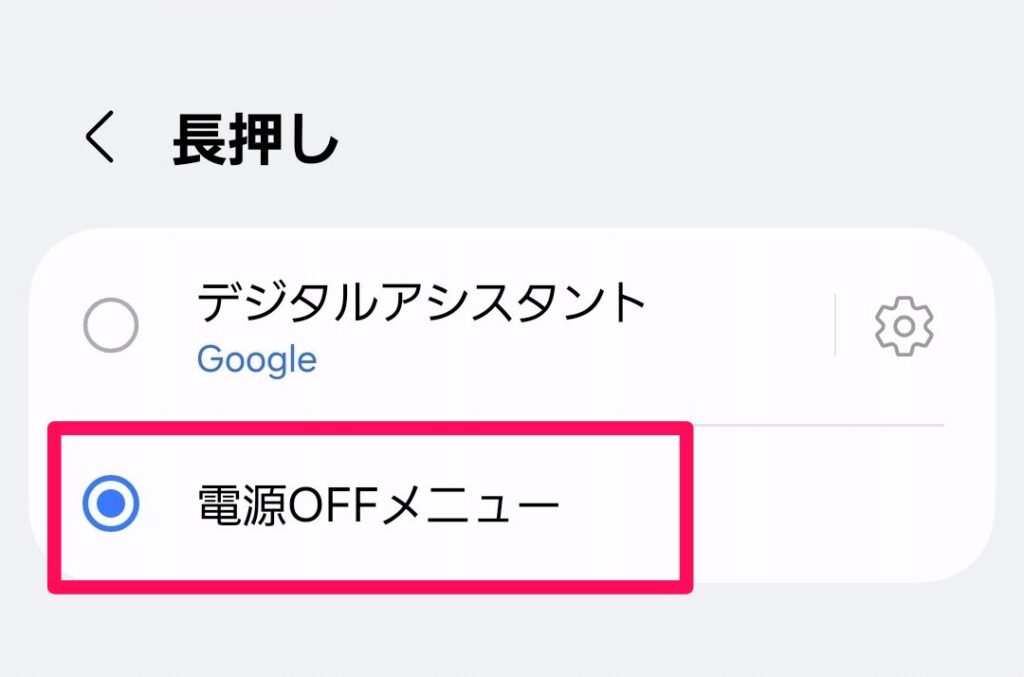1024x677 pixels.
Task: Tap the デジタルアシスタント label text
Action: pyautogui.click(x=422, y=302)
